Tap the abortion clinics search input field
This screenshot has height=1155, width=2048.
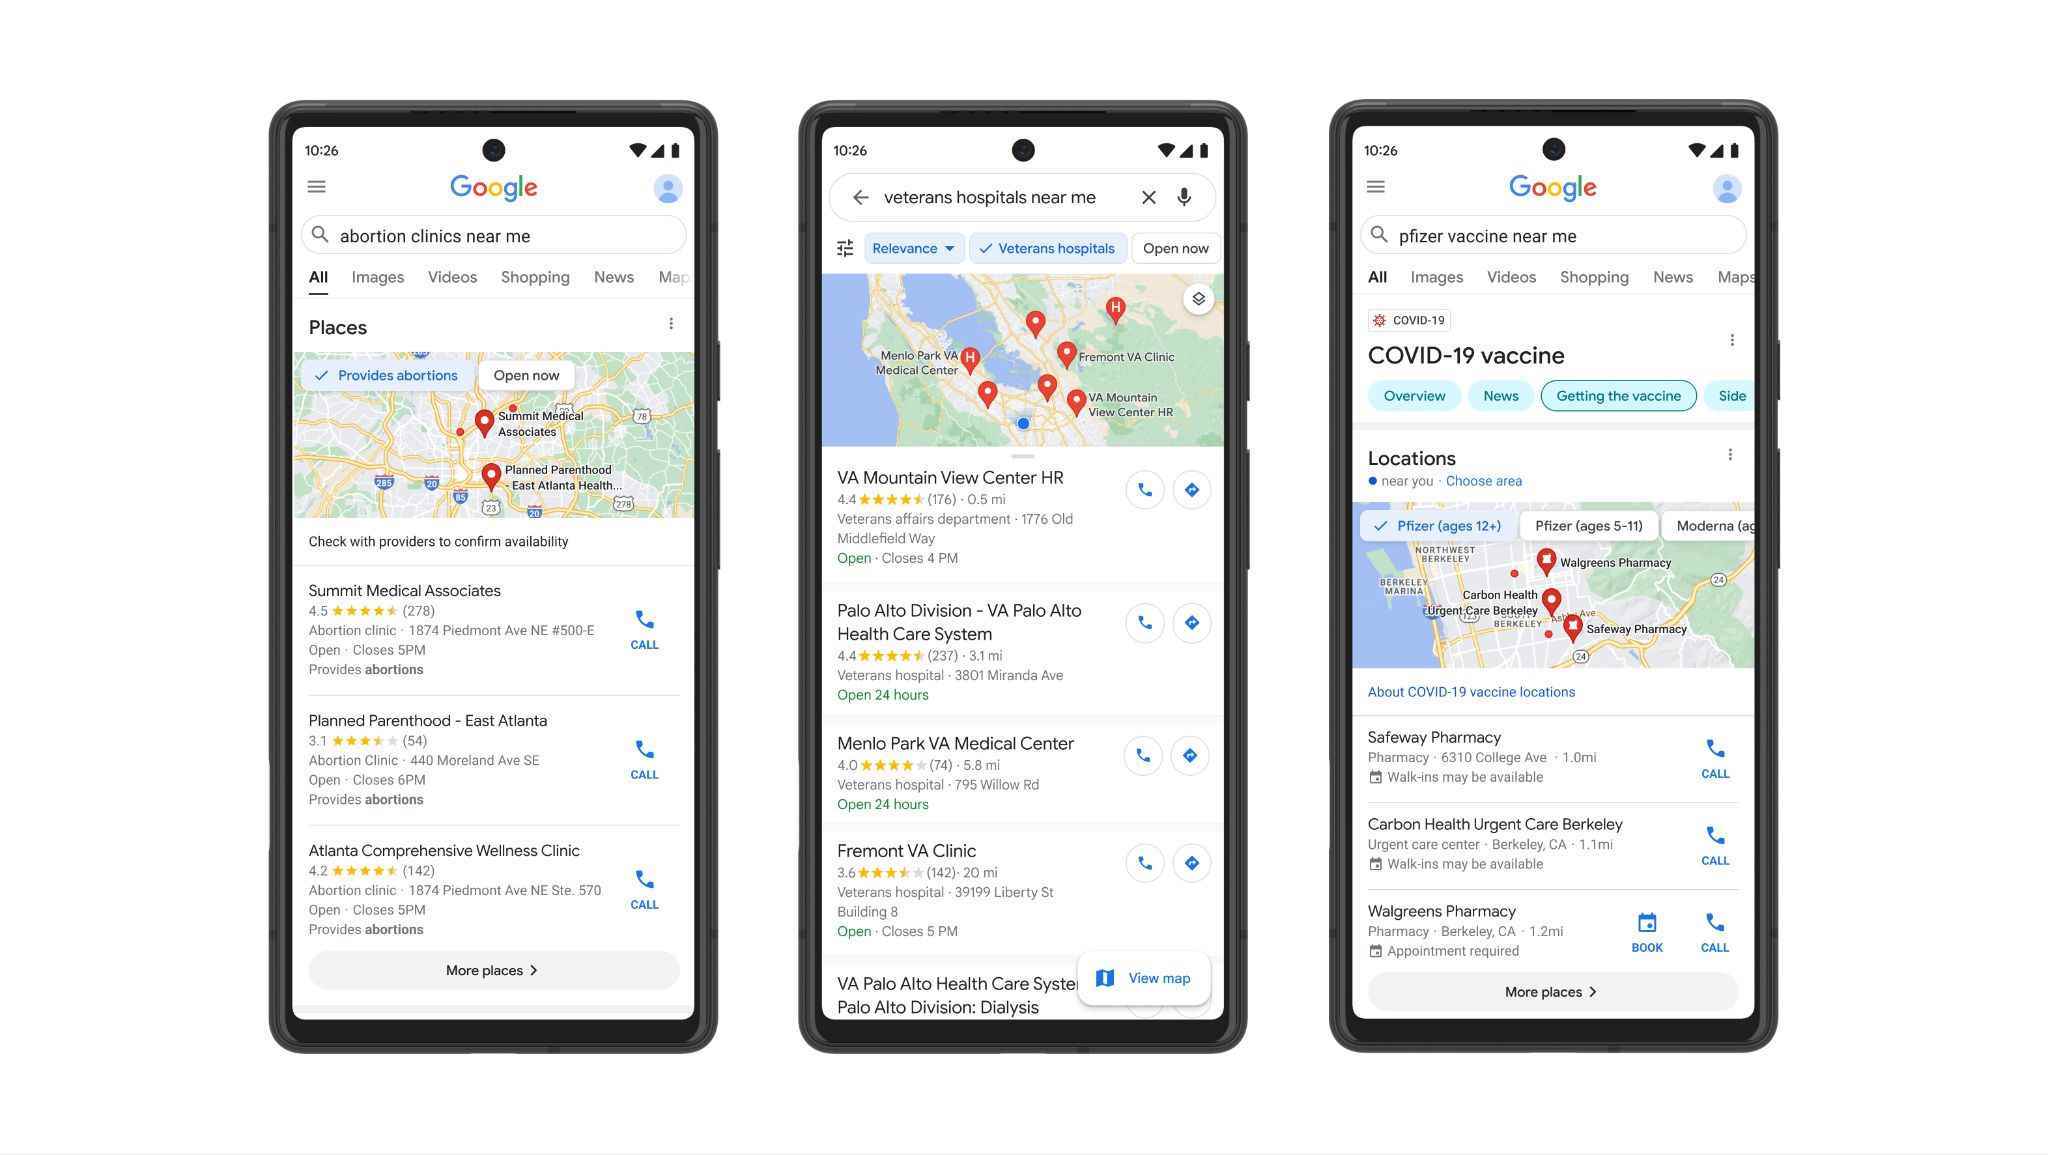tap(492, 235)
